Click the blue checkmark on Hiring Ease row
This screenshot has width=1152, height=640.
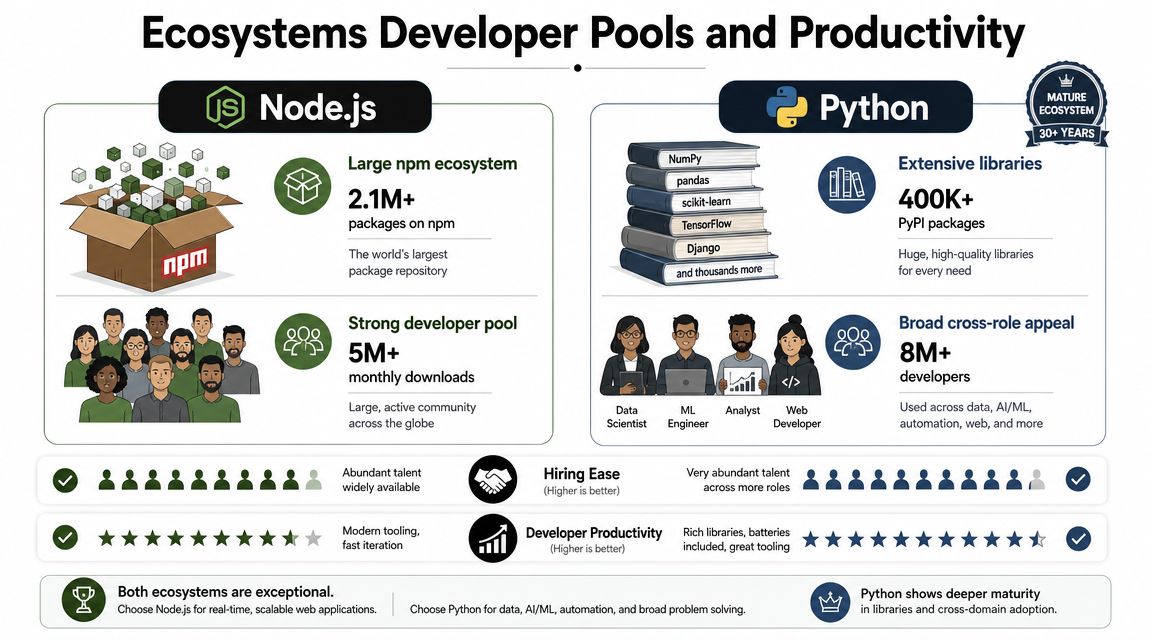click(x=1078, y=480)
